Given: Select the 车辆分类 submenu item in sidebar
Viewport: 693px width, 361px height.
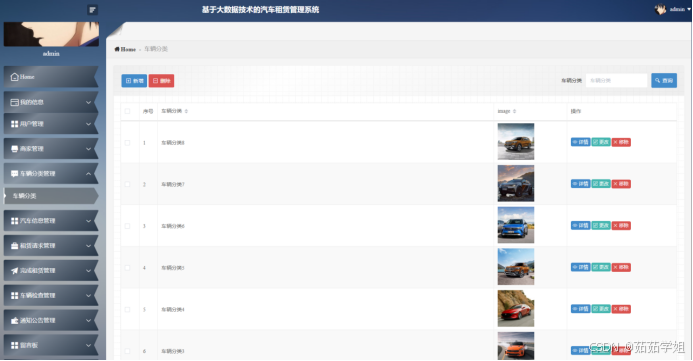Looking at the screenshot, I should (51, 196).
